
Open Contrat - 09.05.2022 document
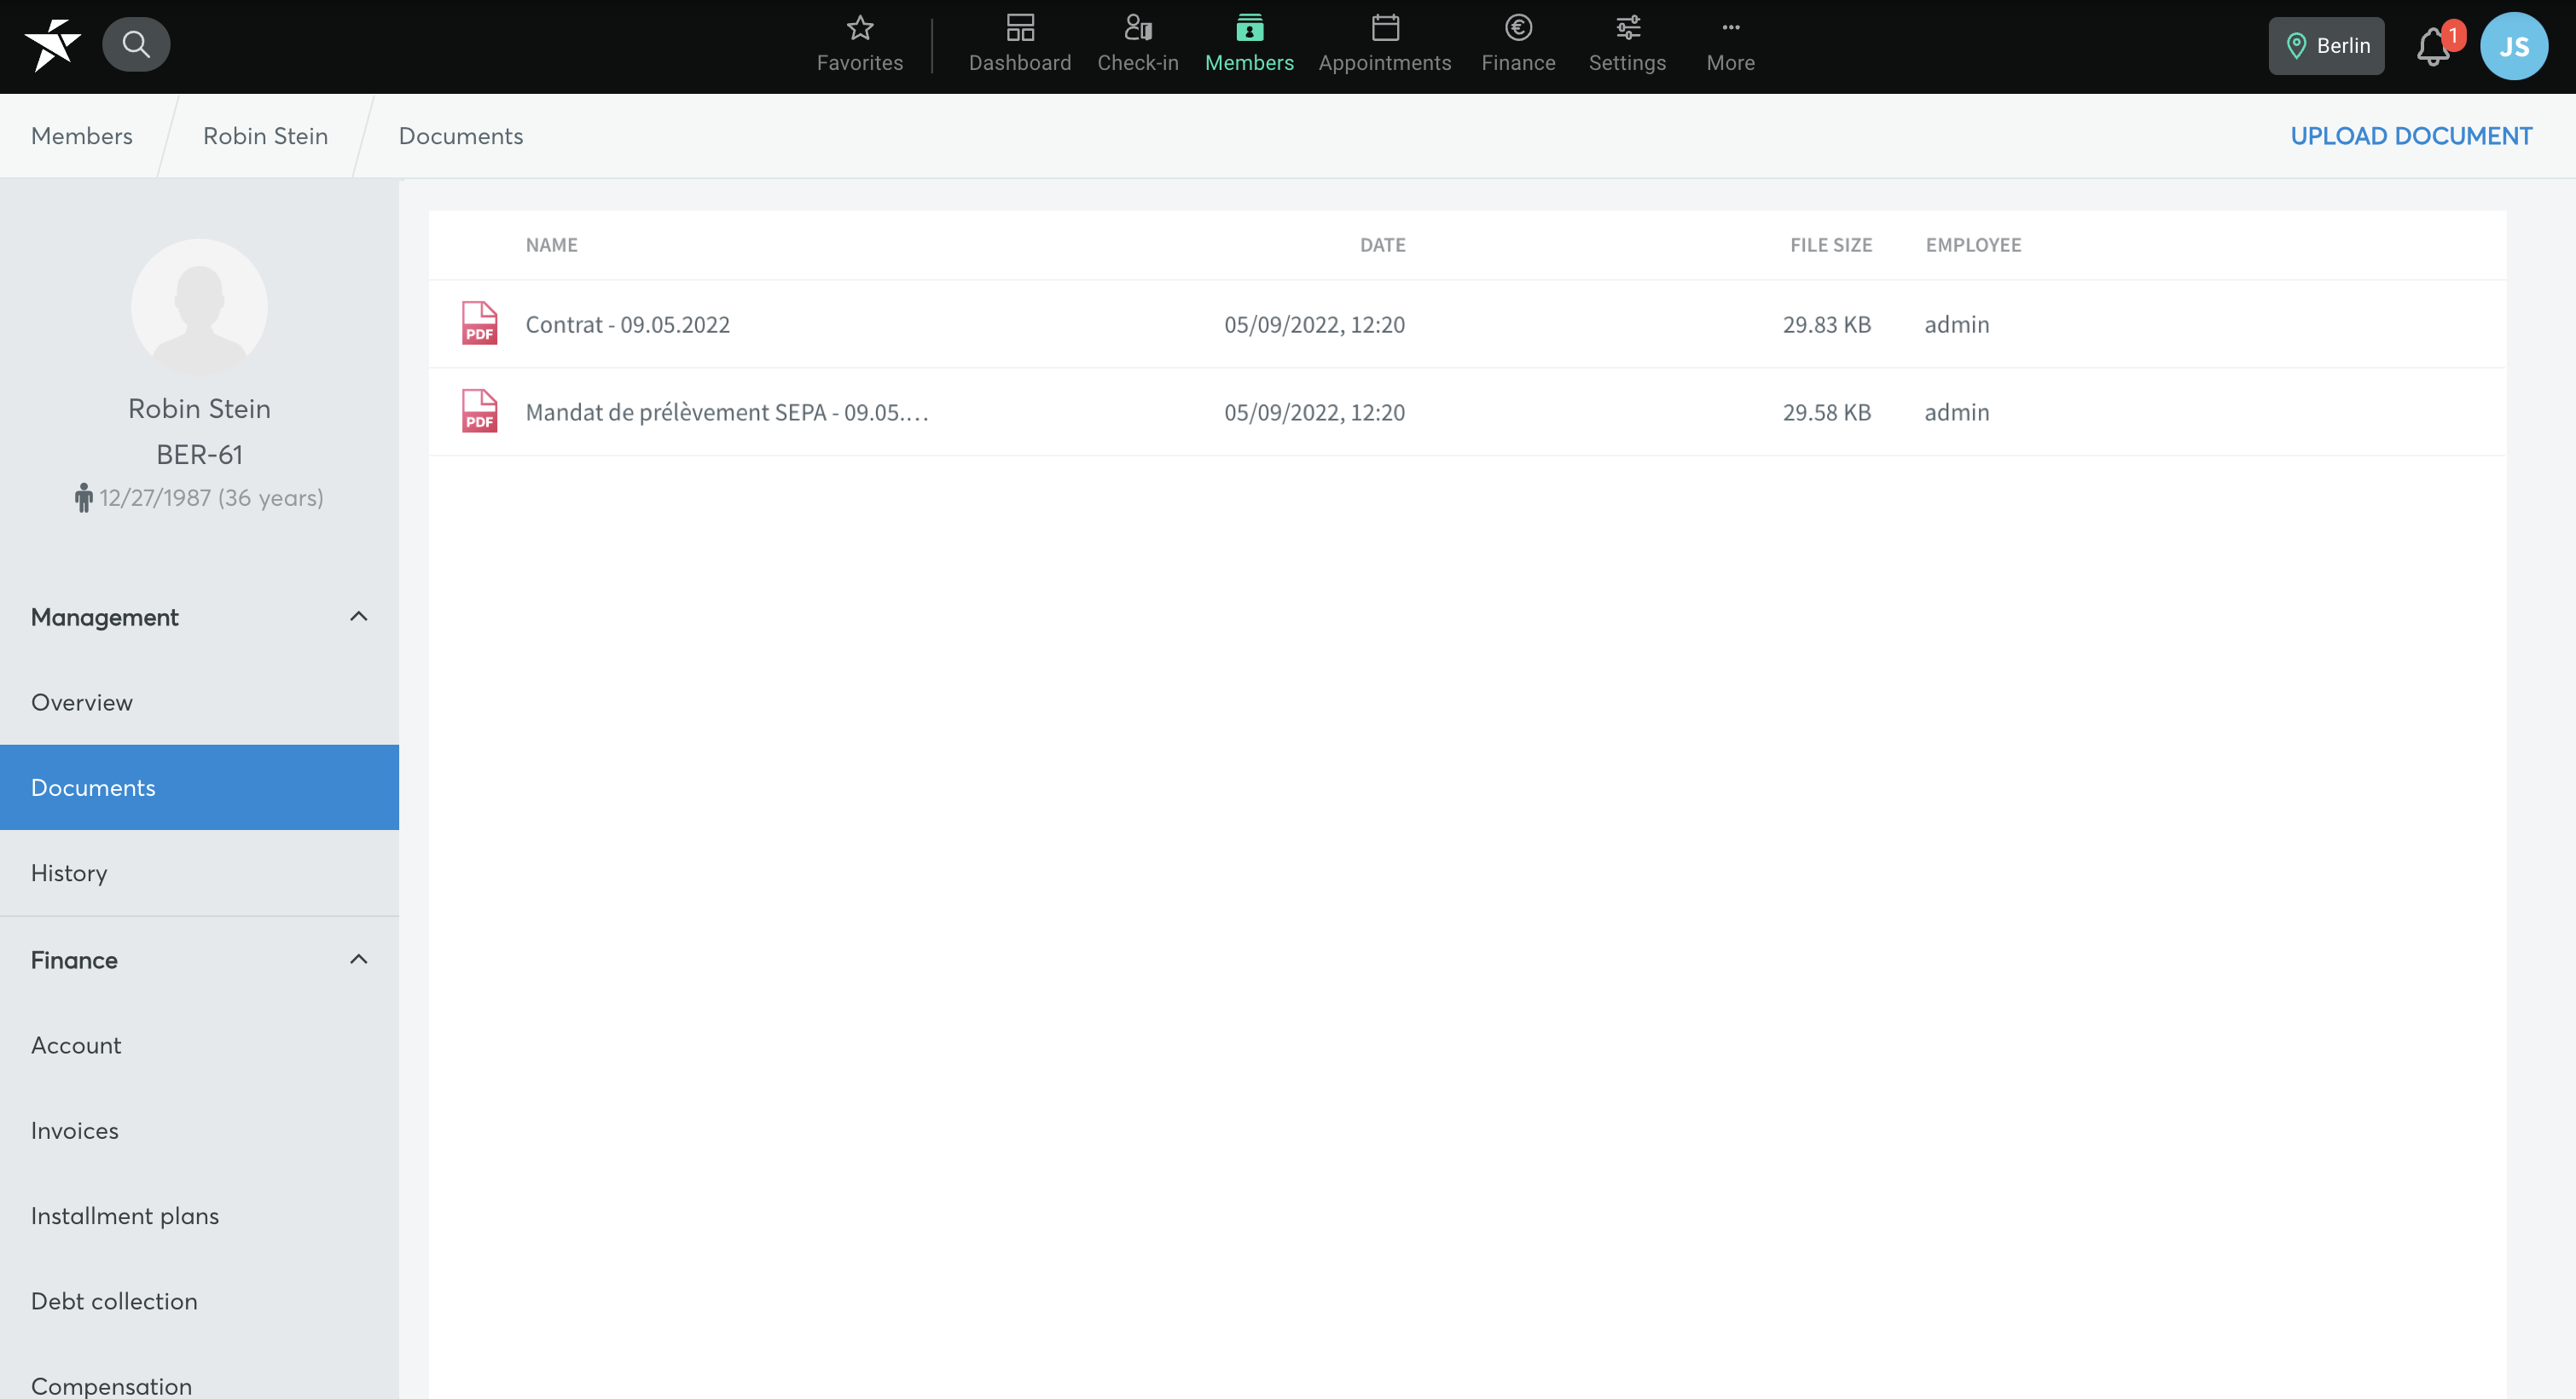pyautogui.click(x=627, y=324)
